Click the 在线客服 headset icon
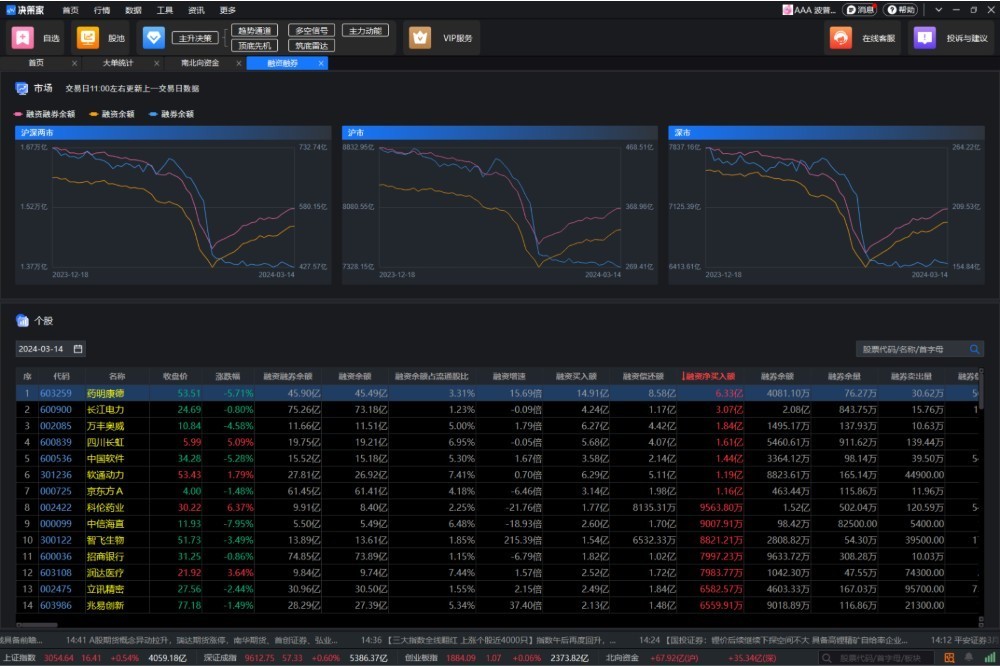 (840, 38)
